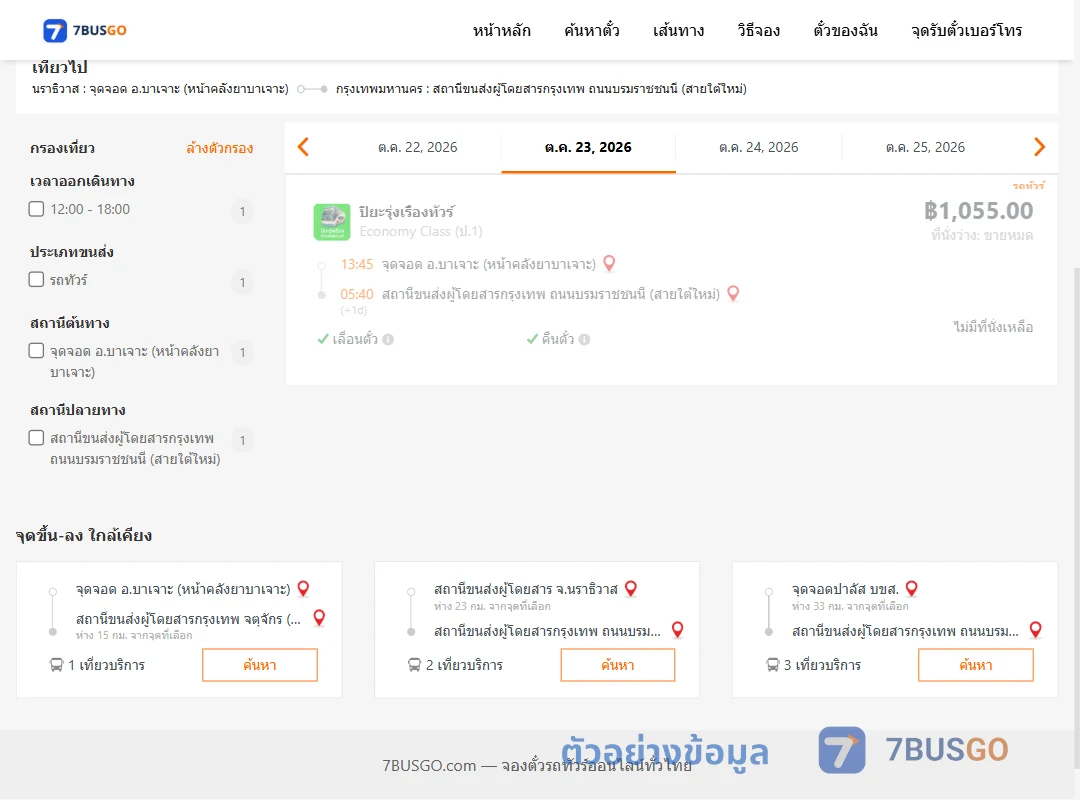Click the 13:45 departure time

click(357, 264)
